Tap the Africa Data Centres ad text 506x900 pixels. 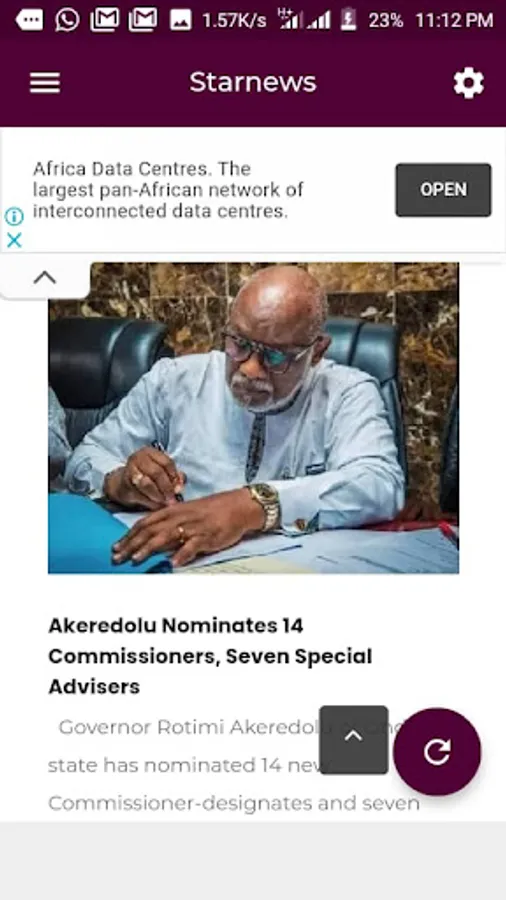tap(168, 190)
